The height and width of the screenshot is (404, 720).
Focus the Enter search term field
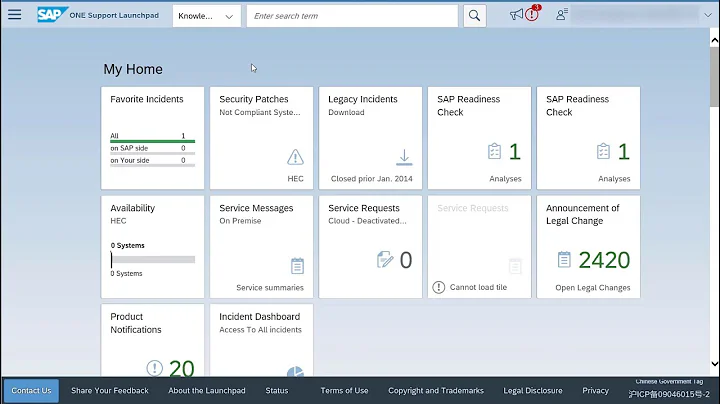click(x=352, y=16)
